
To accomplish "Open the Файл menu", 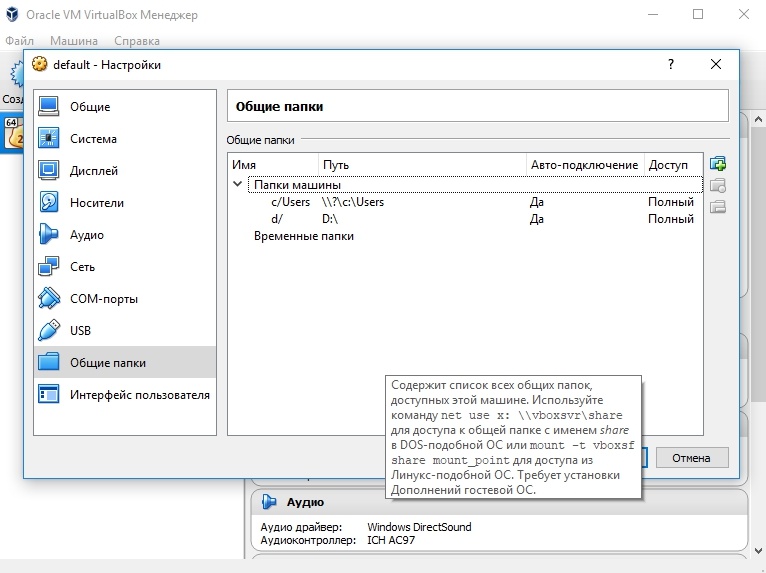I will point(20,41).
